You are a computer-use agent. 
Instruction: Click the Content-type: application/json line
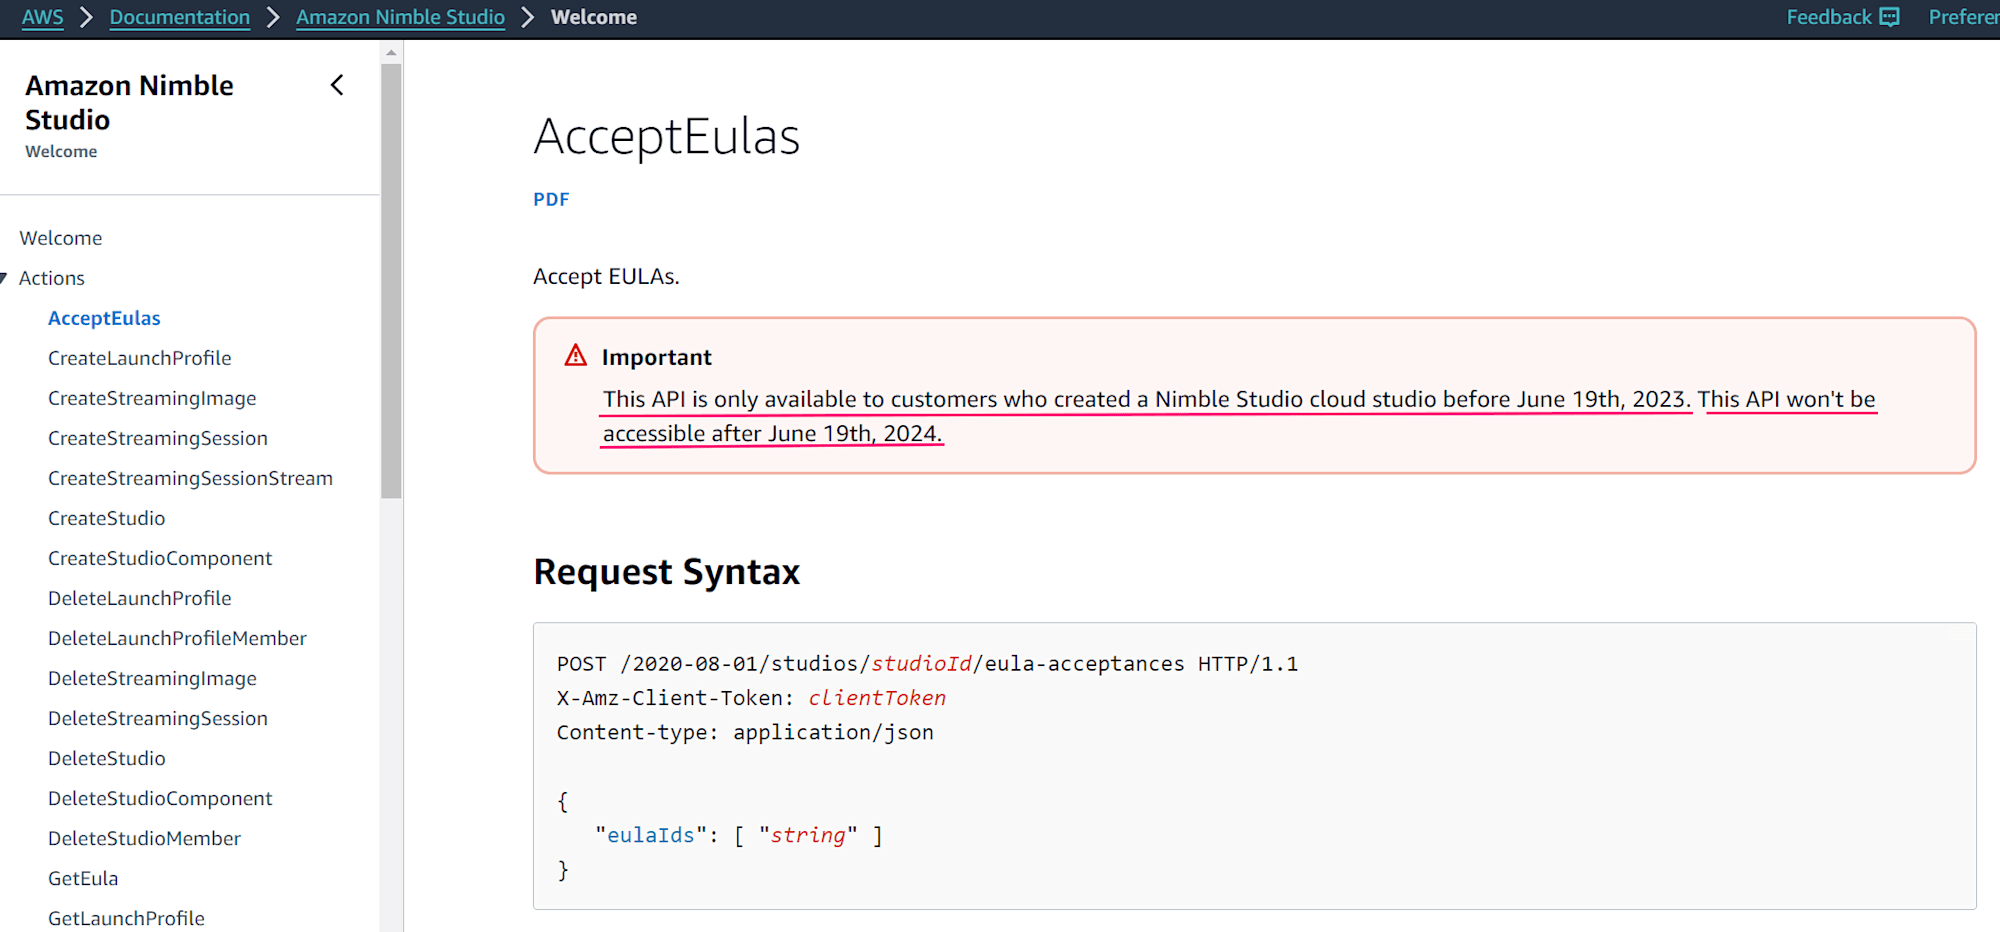tap(745, 732)
